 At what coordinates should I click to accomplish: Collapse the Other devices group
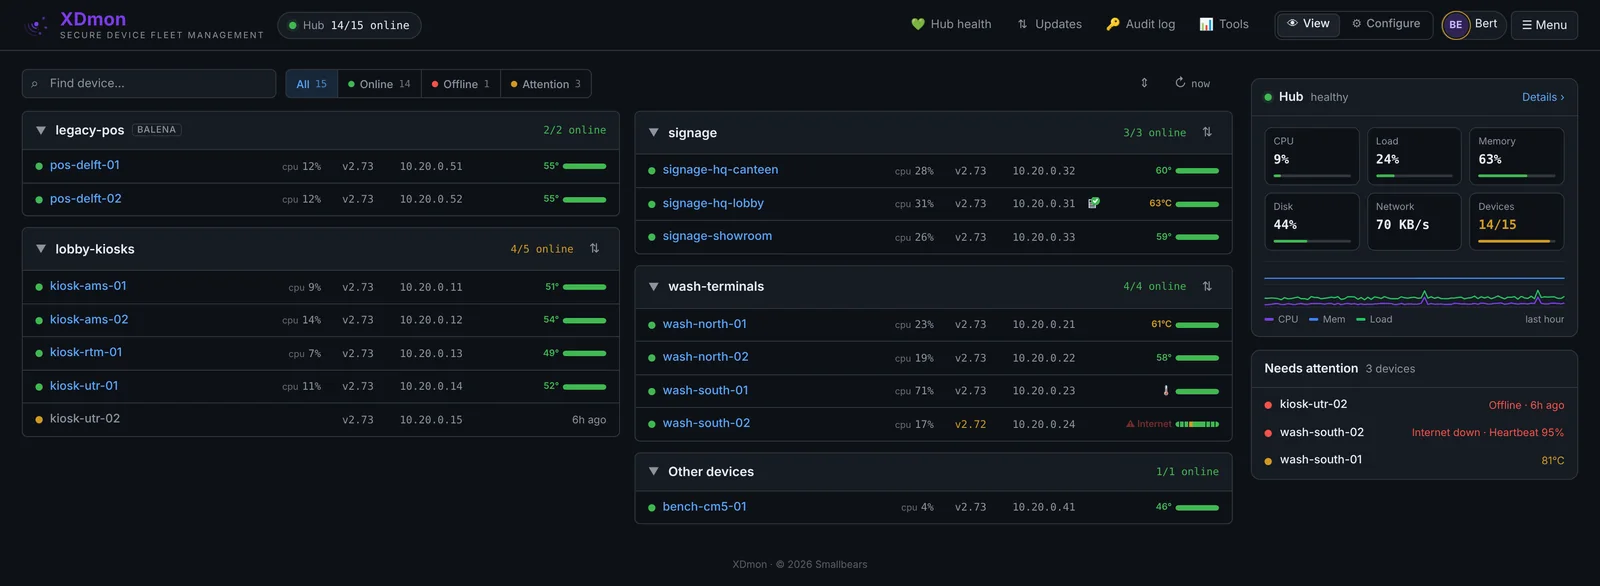pos(654,471)
